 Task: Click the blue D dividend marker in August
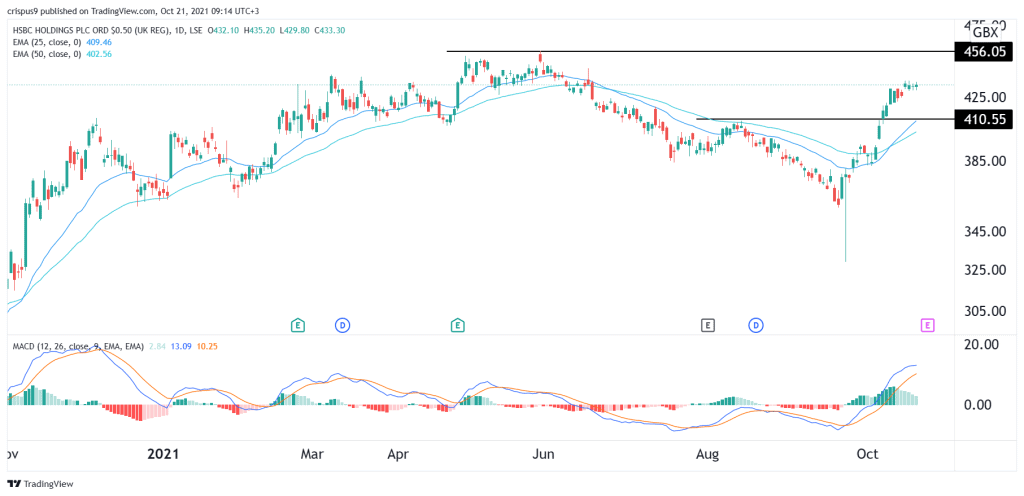tap(756, 324)
